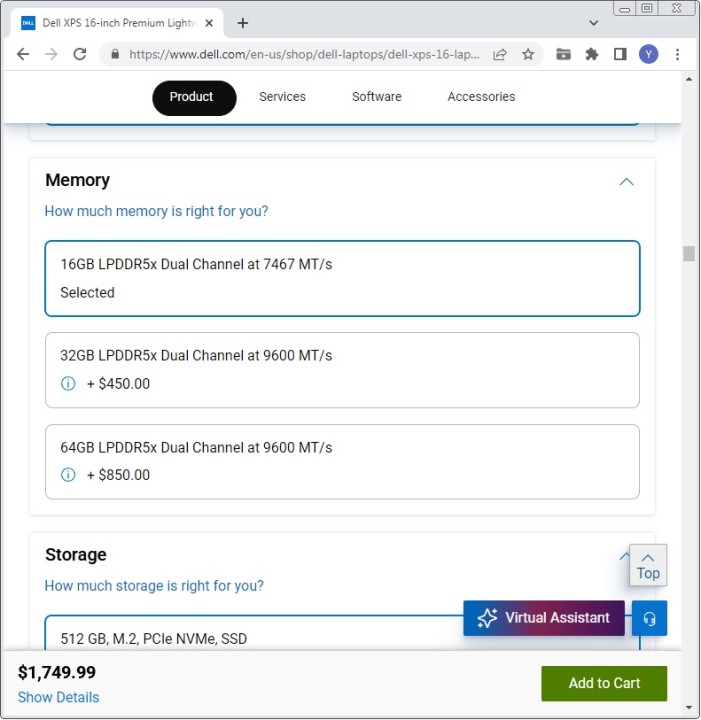Select 16GB LPDDR5x 7467 MT/s memory

click(342, 278)
